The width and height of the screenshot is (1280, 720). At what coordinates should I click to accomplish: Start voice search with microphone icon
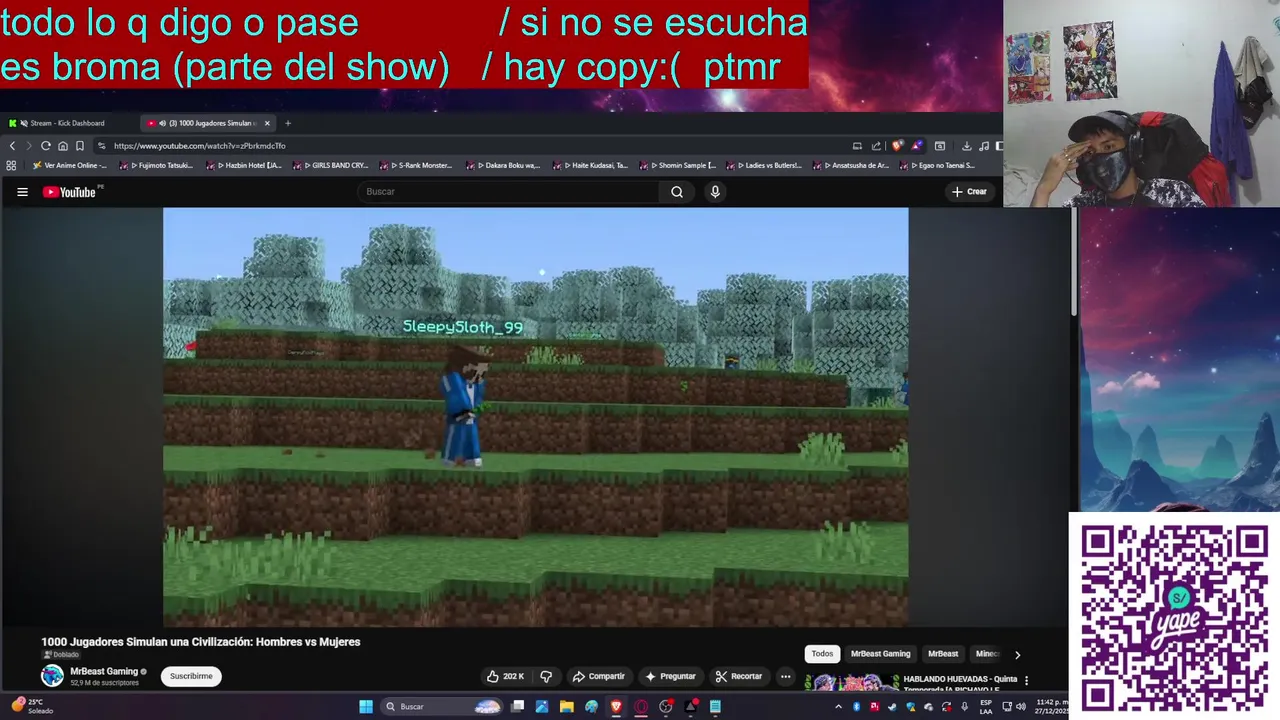[x=715, y=192]
